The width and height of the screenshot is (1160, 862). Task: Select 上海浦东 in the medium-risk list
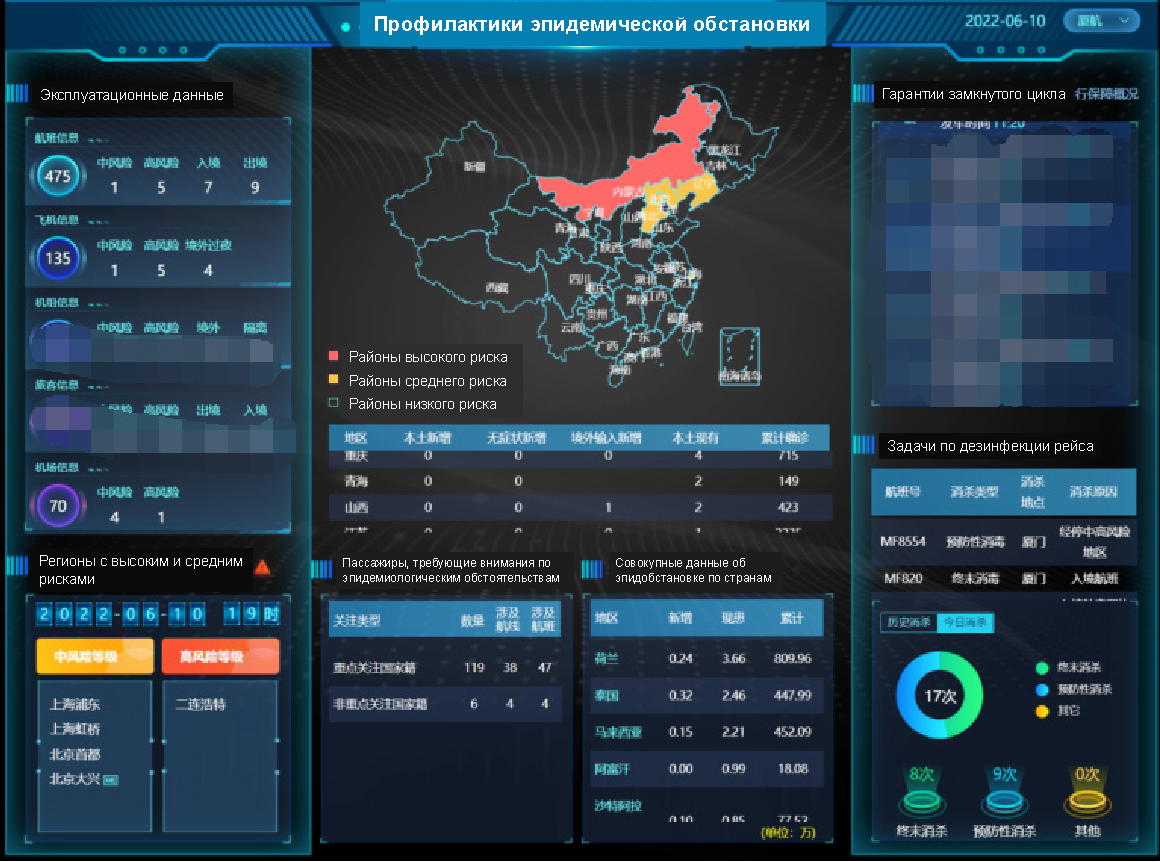point(75,704)
